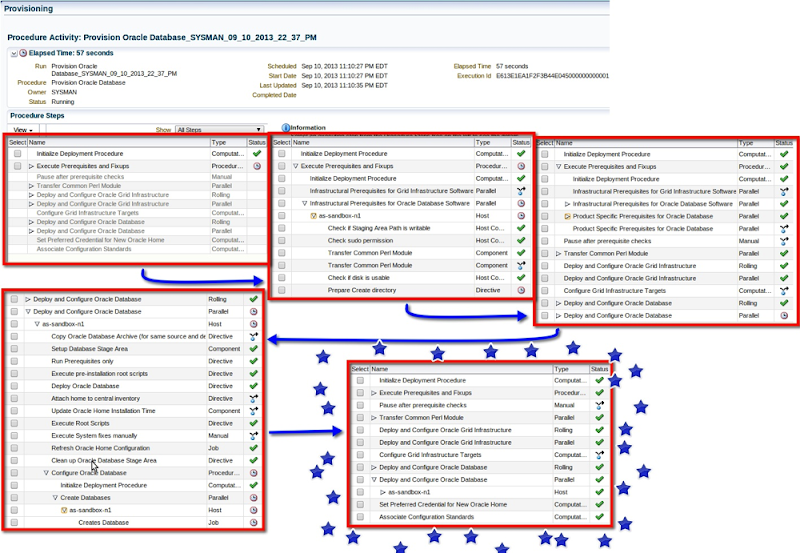
Task: Click the Provisioning page title
Action: [x=28, y=9]
